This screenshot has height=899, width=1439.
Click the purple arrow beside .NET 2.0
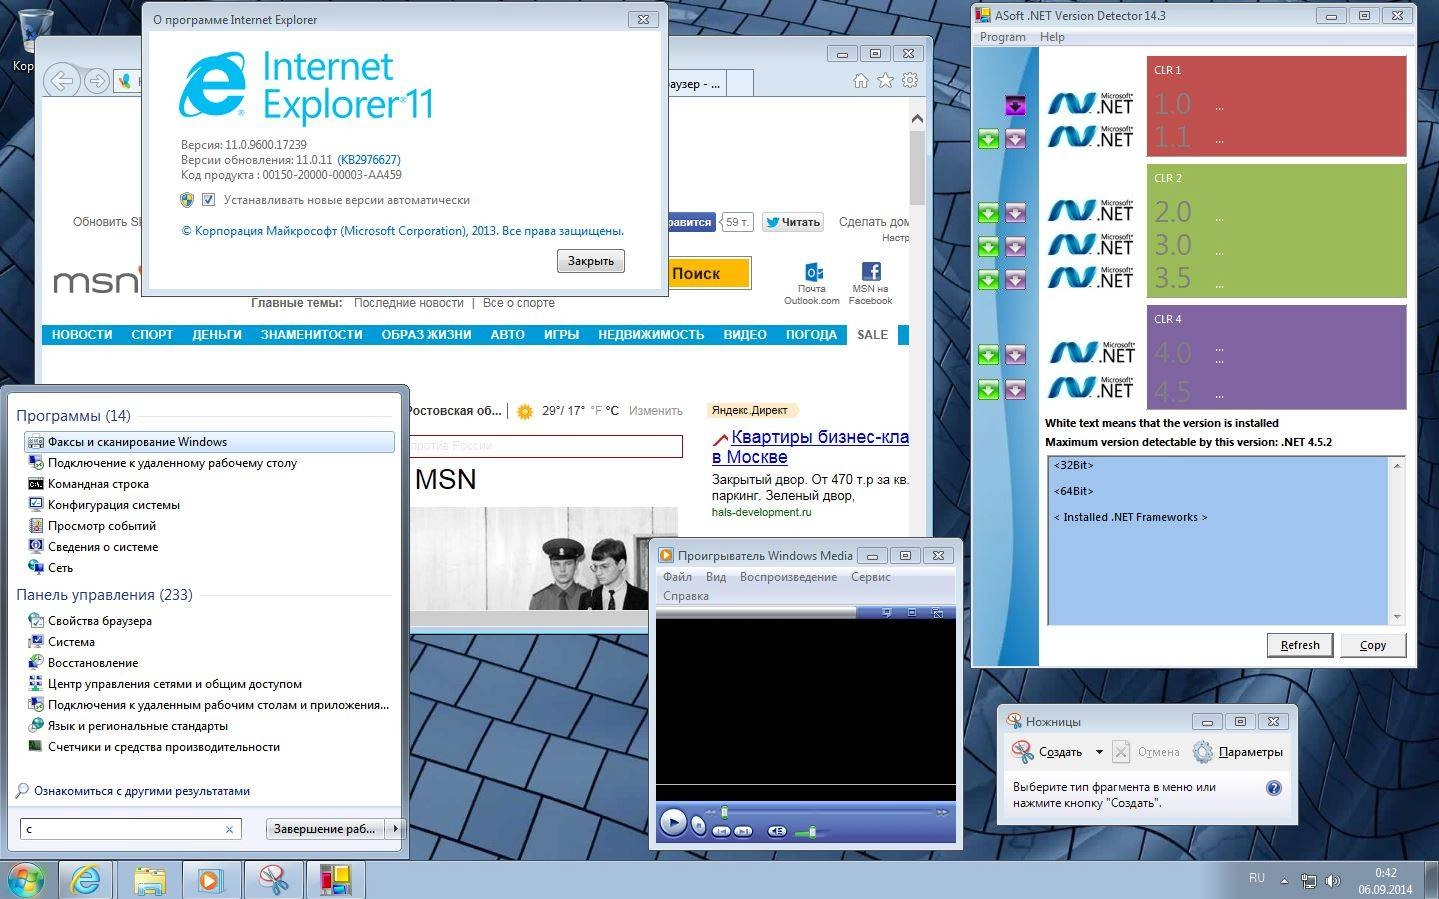(1015, 213)
